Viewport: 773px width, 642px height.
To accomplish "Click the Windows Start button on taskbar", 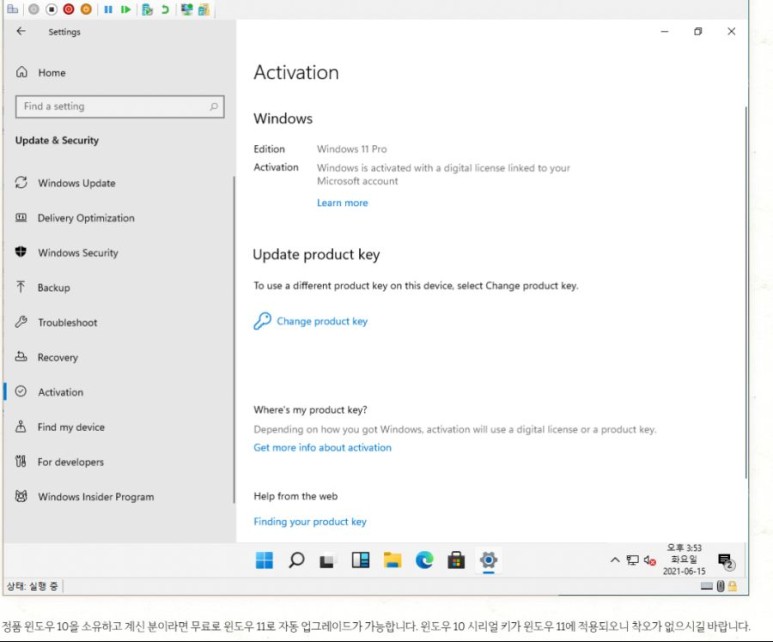I will [x=264, y=560].
